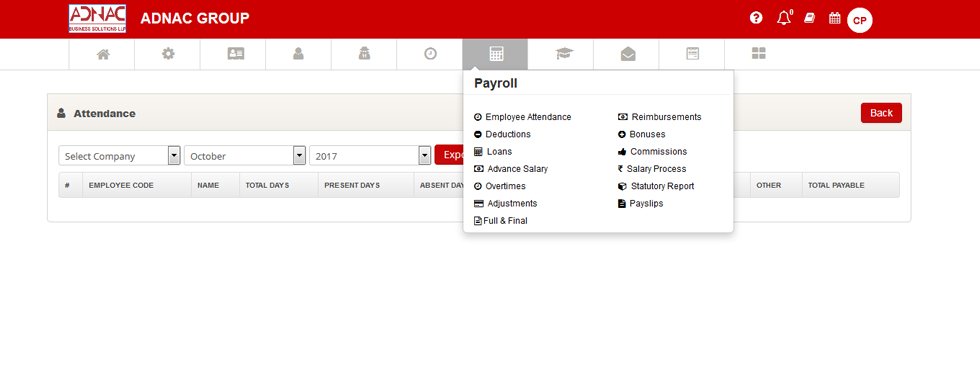Open the notifications bell icon
Image resolution: width=980 pixels, height=380 pixels.
click(x=784, y=18)
